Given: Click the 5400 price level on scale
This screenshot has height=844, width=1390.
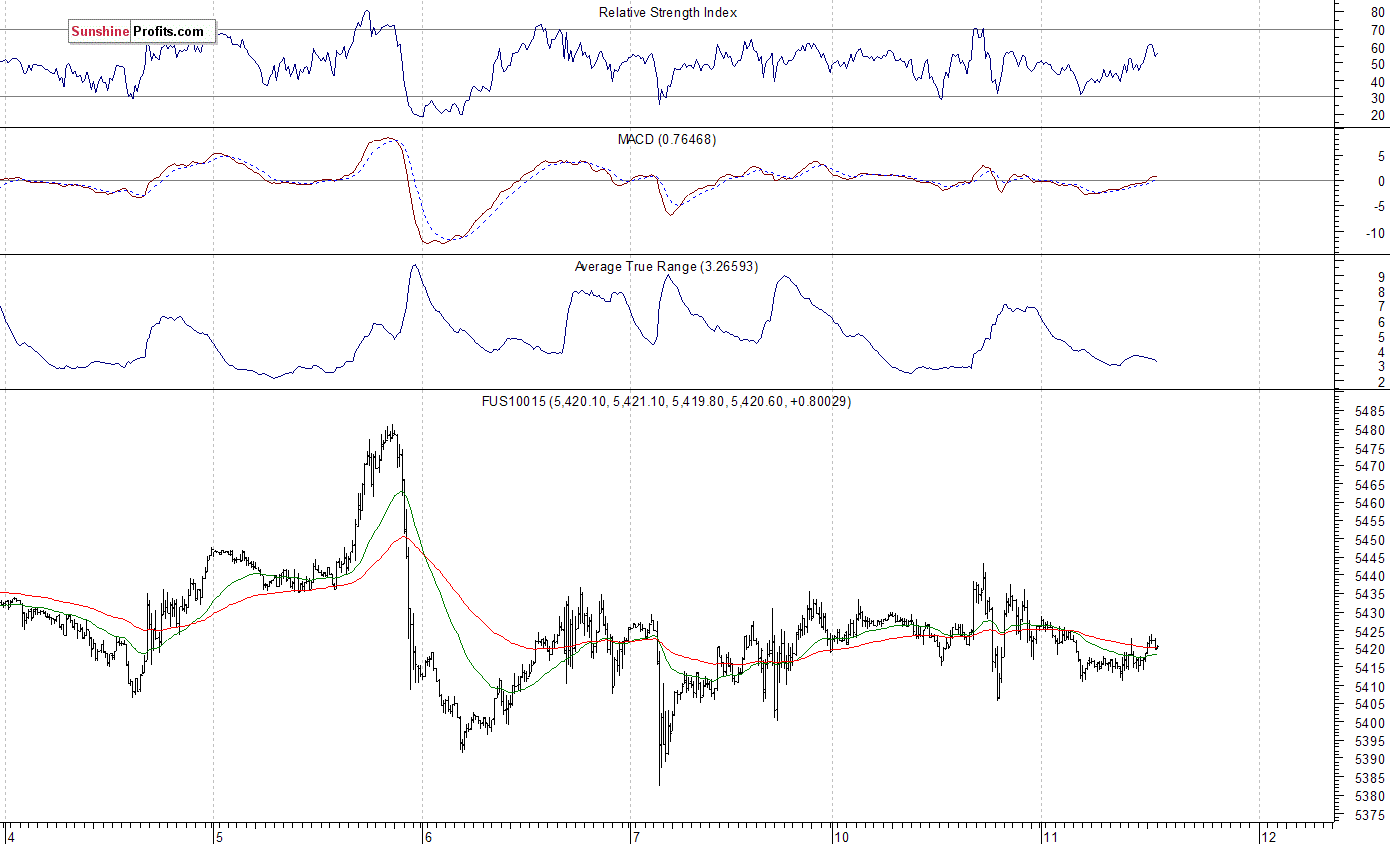Looking at the screenshot, I should (x=1370, y=723).
